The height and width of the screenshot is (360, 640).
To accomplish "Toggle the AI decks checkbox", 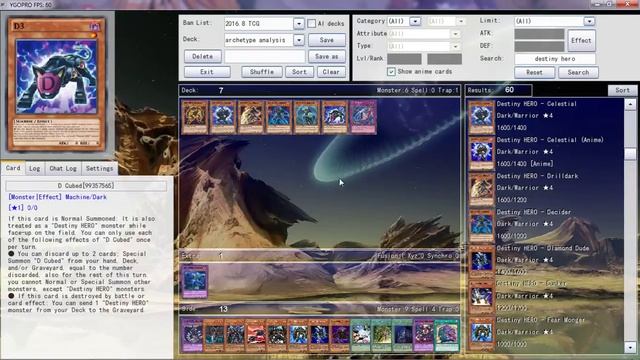I will (311, 24).
